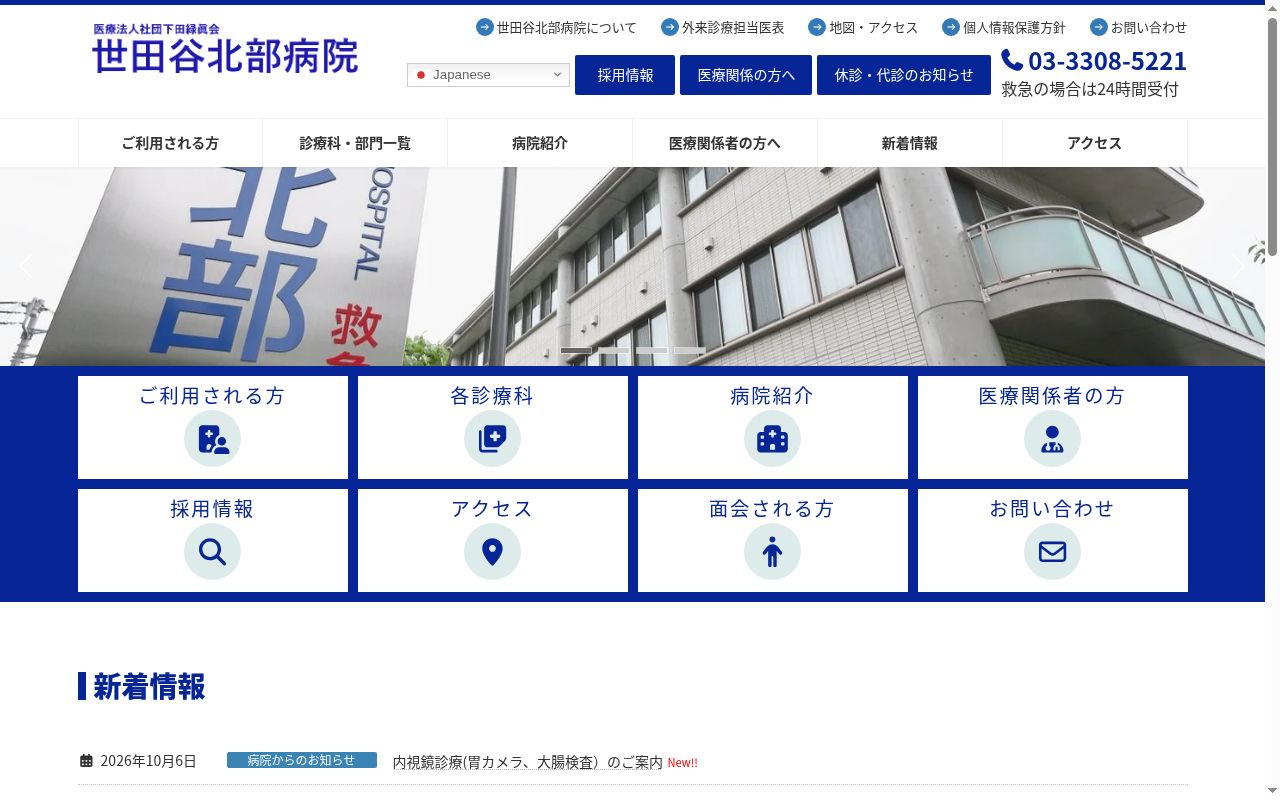The width and height of the screenshot is (1280, 800).
Task: Click the 救急の場合は24時間受付 text
Action: coord(1090,89)
